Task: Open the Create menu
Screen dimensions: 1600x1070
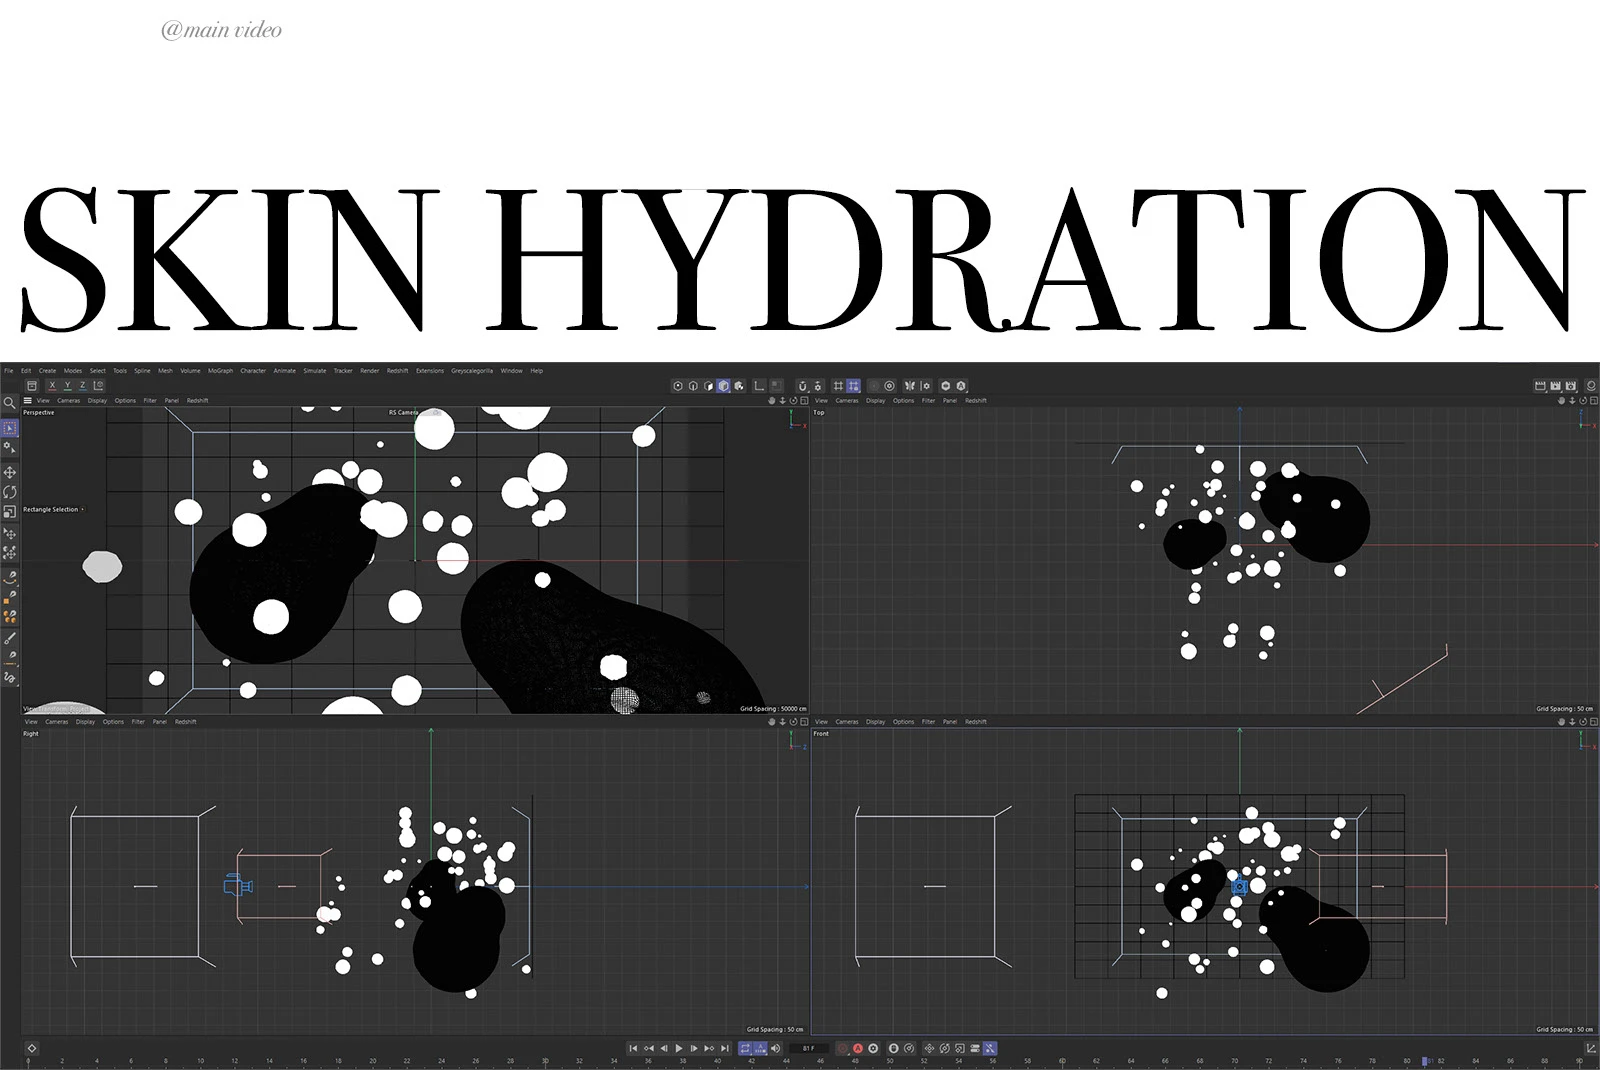Action: tap(47, 371)
